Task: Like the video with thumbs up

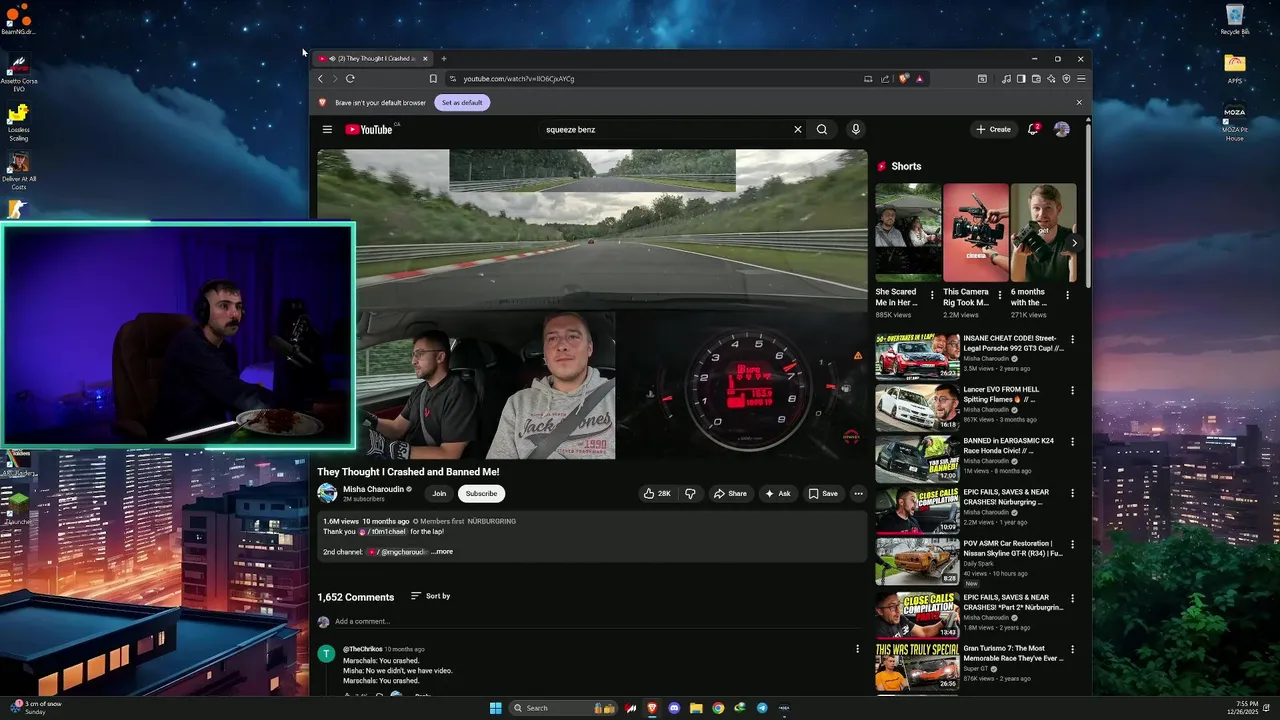Action: (x=657, y=493)
